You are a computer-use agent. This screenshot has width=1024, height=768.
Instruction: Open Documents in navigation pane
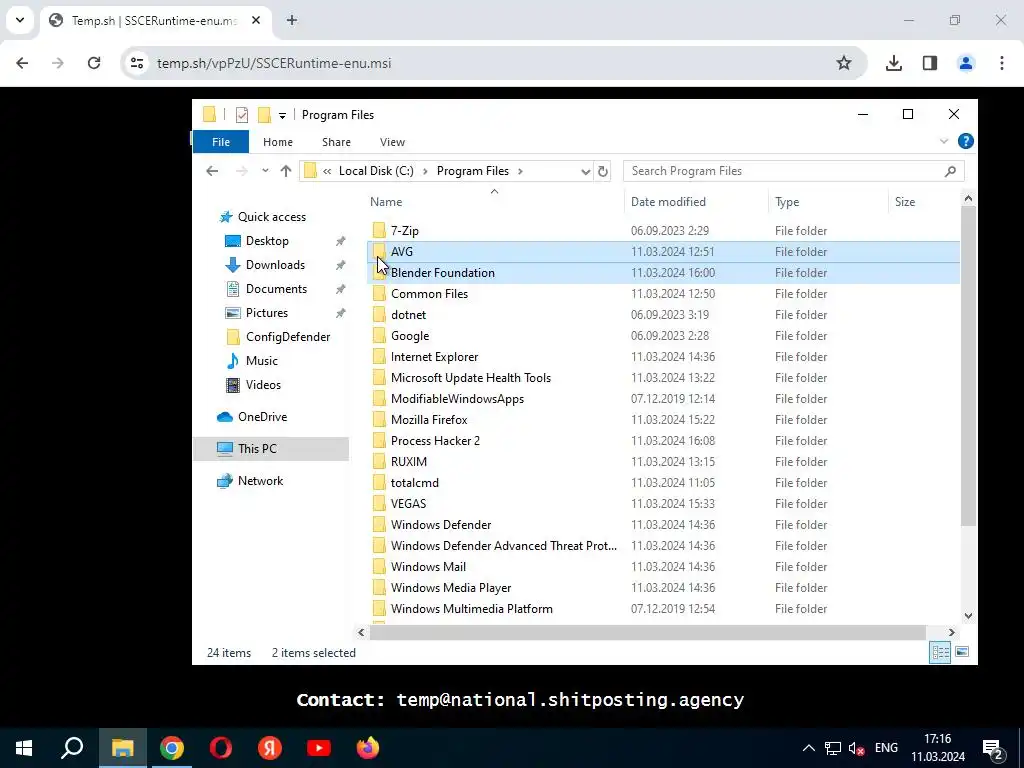(276, 289)
